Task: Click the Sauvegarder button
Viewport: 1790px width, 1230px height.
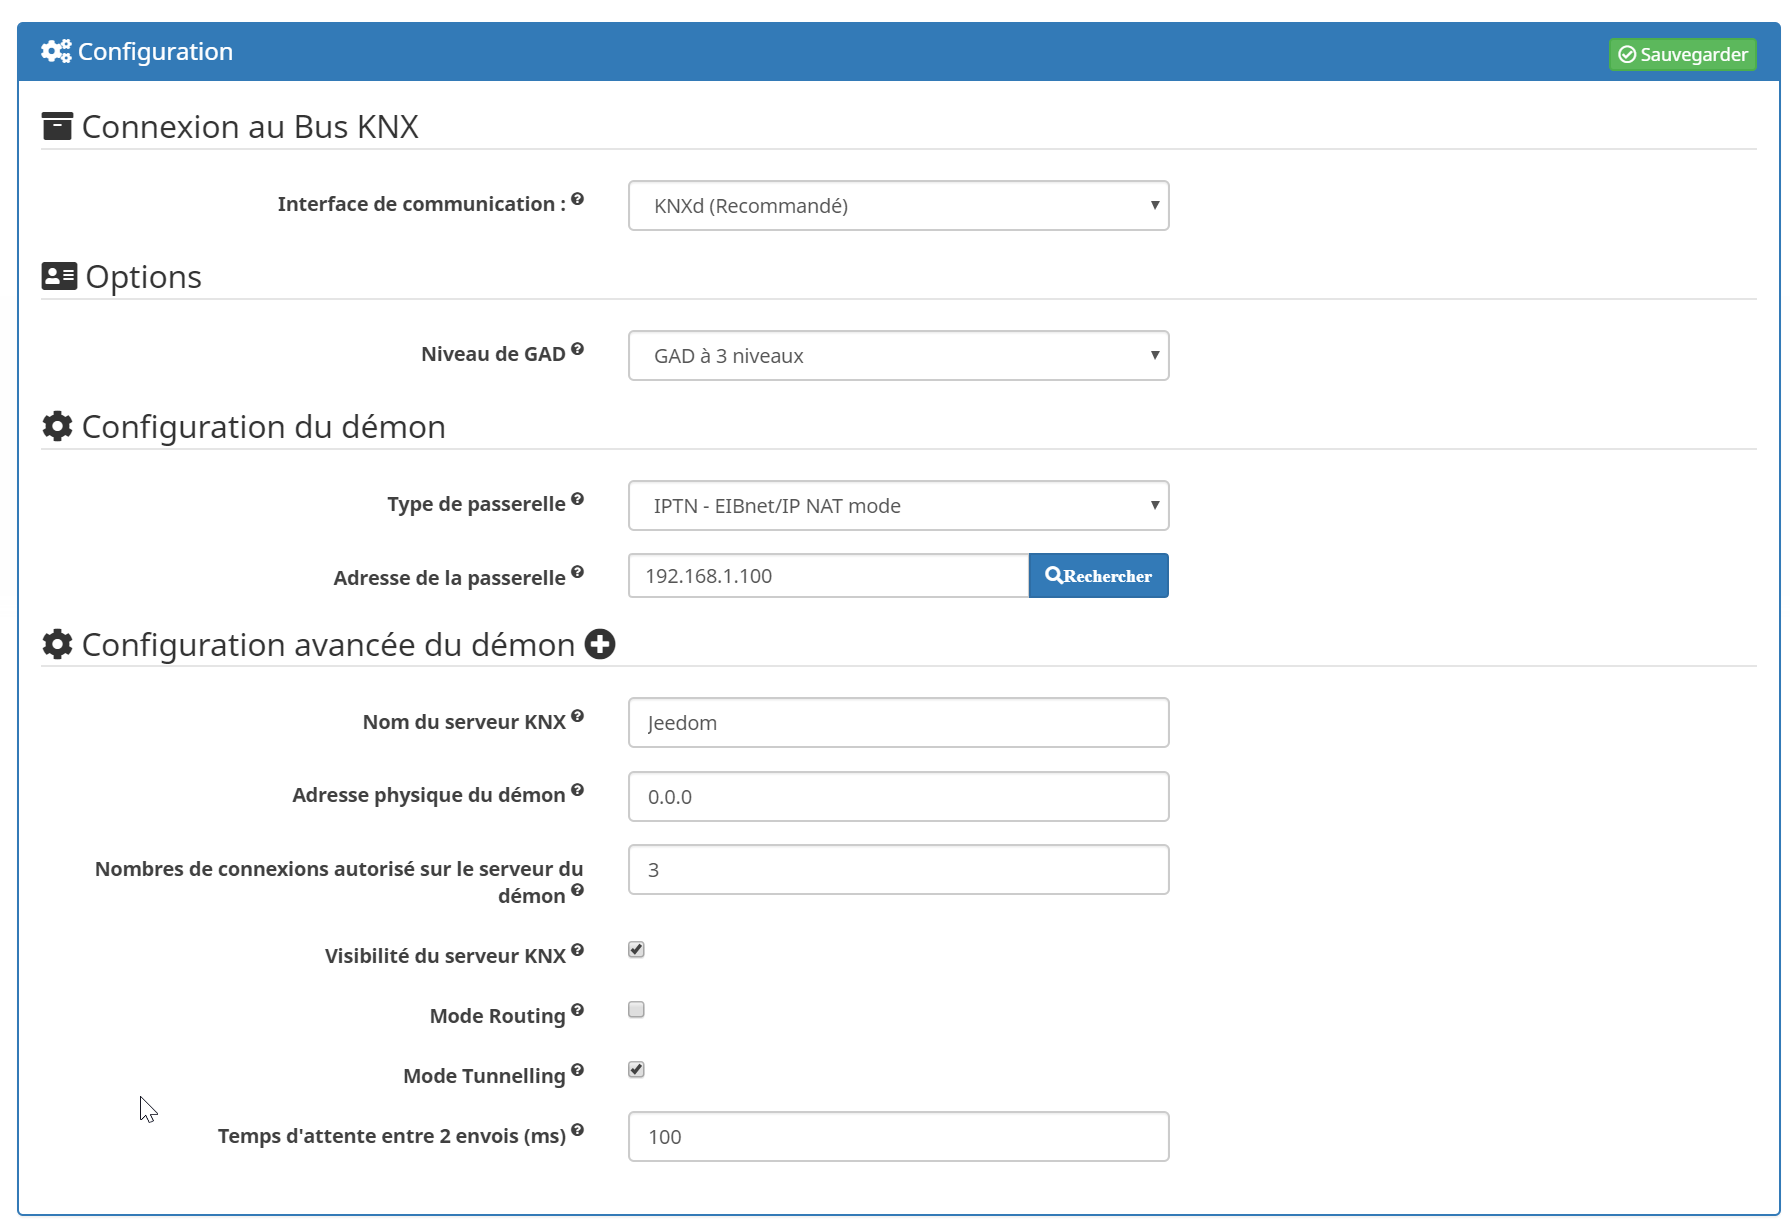Action: coord(1683,54)
